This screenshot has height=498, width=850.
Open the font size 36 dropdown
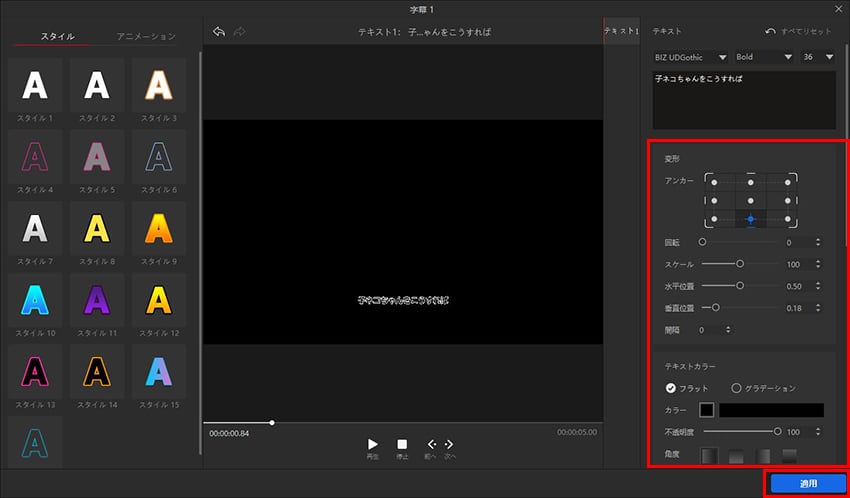pyautogui.click(x=817, y=57)
